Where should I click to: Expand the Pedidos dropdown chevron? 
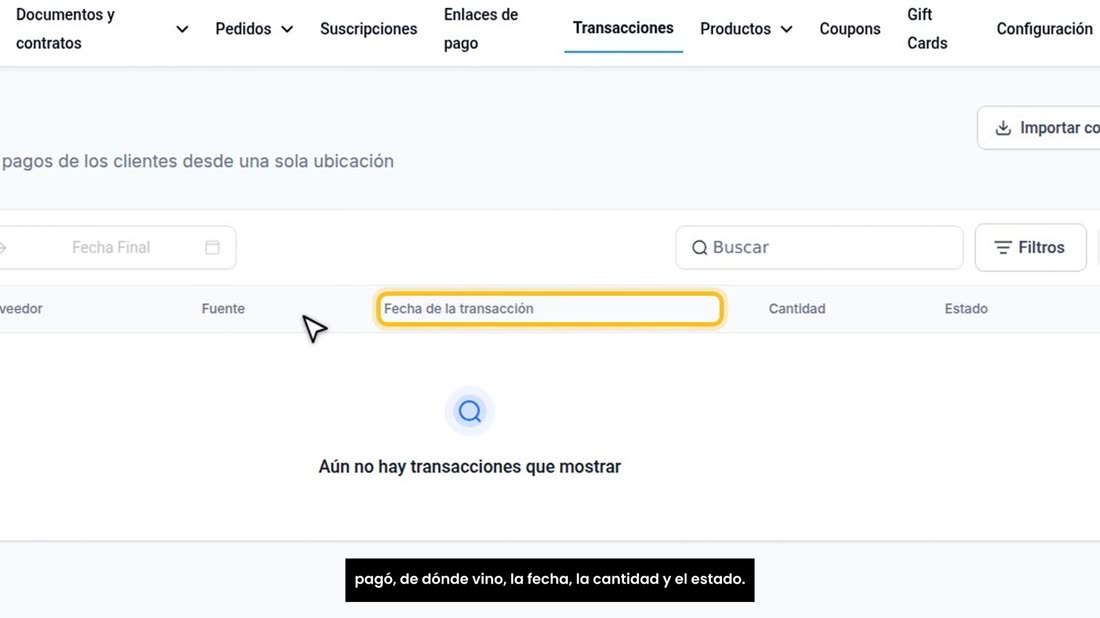pos(287,29)
